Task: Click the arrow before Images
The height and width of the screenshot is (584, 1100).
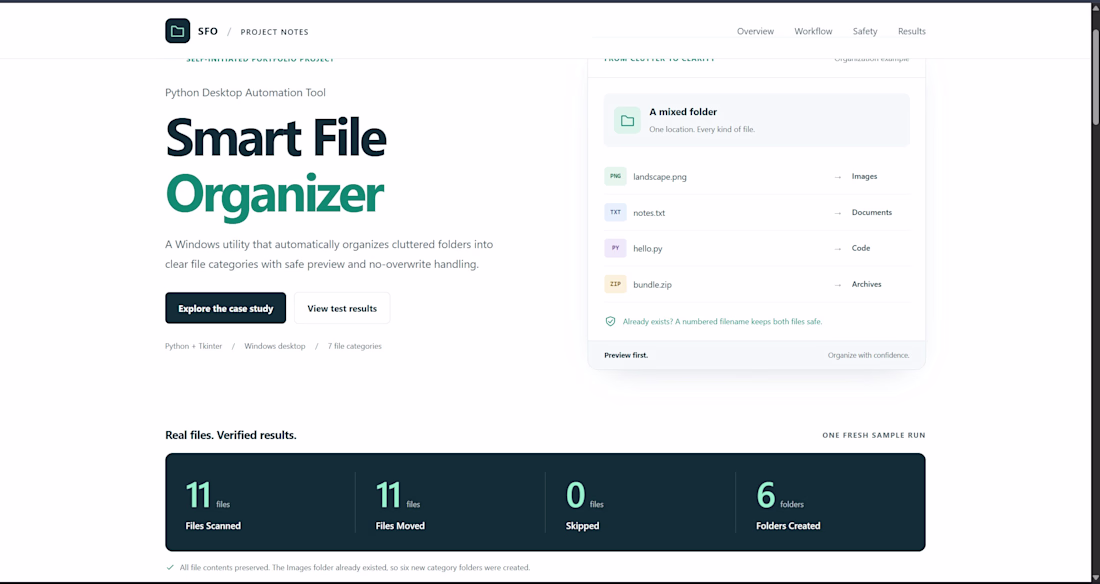Action: click(838, 177)
